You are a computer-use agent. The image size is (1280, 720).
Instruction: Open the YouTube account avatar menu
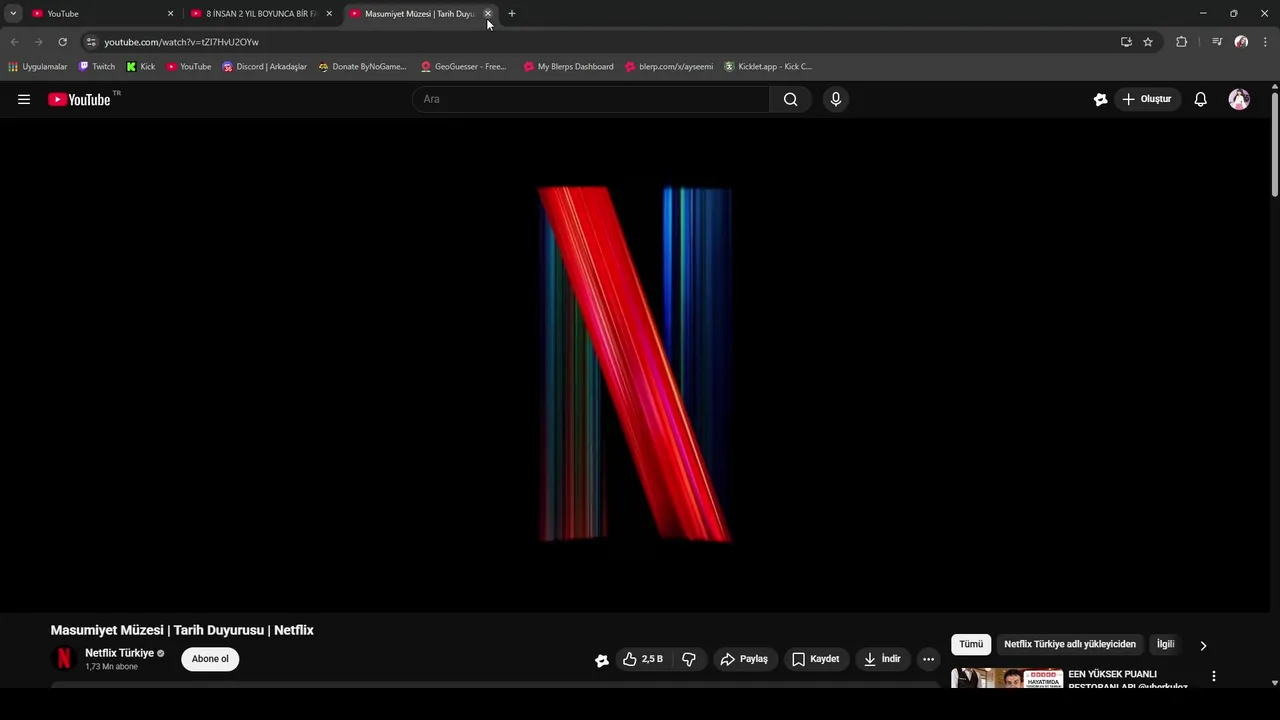1239,99
